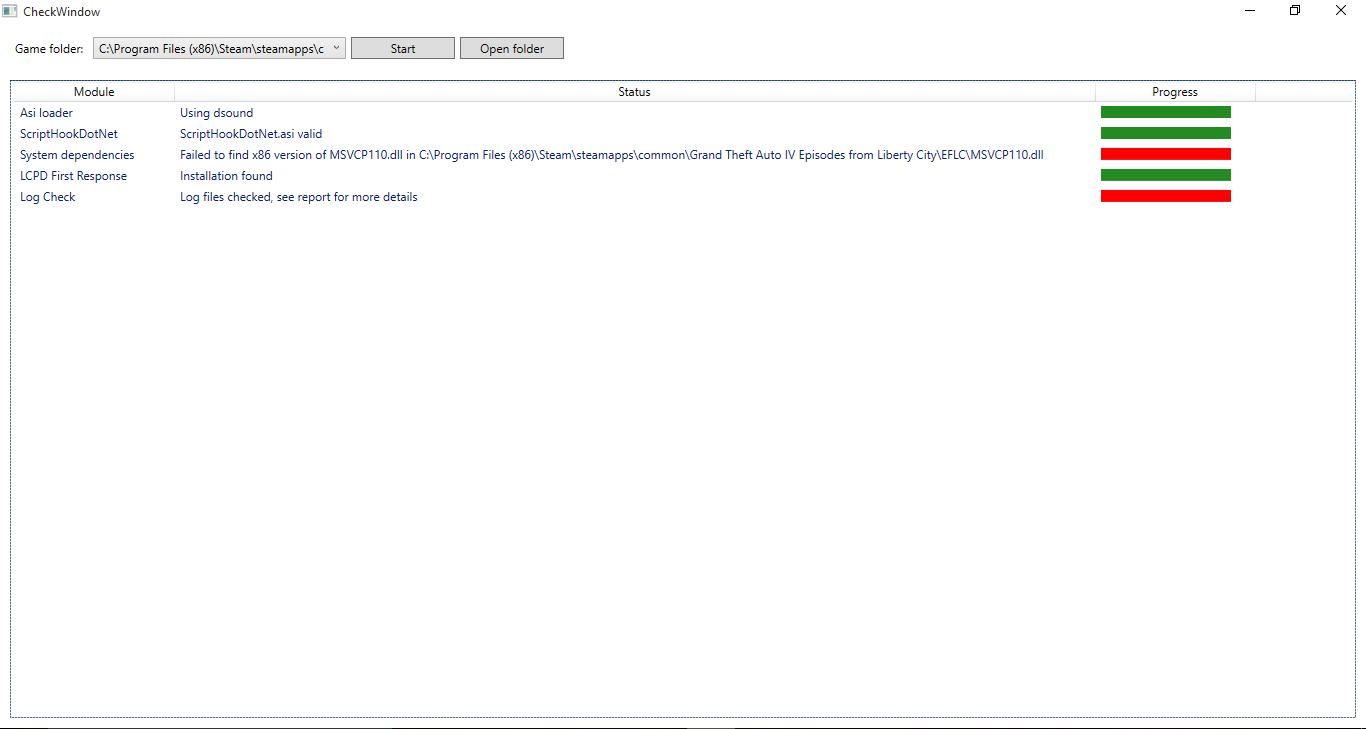Restore down the CheckWindow window

coord(1295,11)
